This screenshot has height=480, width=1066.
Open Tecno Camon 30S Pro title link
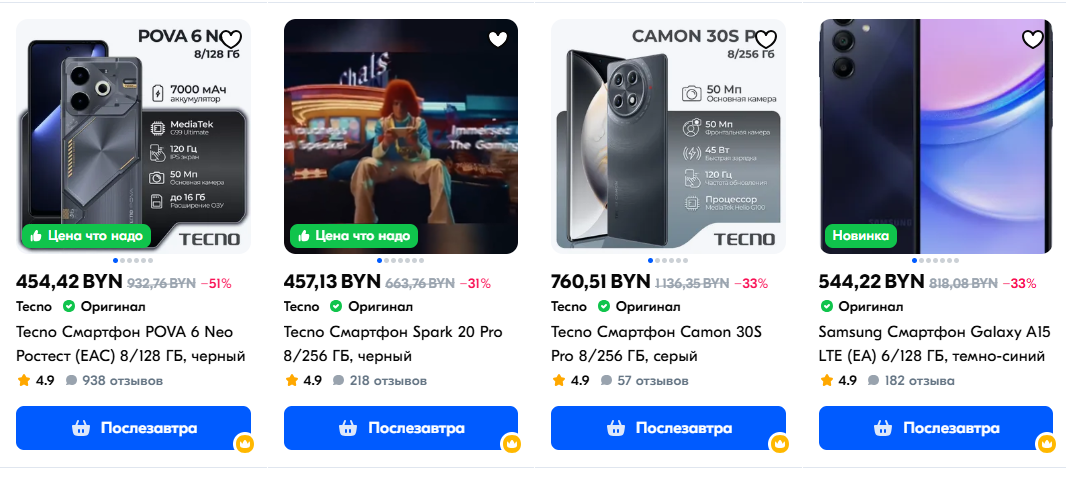coord(657,344)
